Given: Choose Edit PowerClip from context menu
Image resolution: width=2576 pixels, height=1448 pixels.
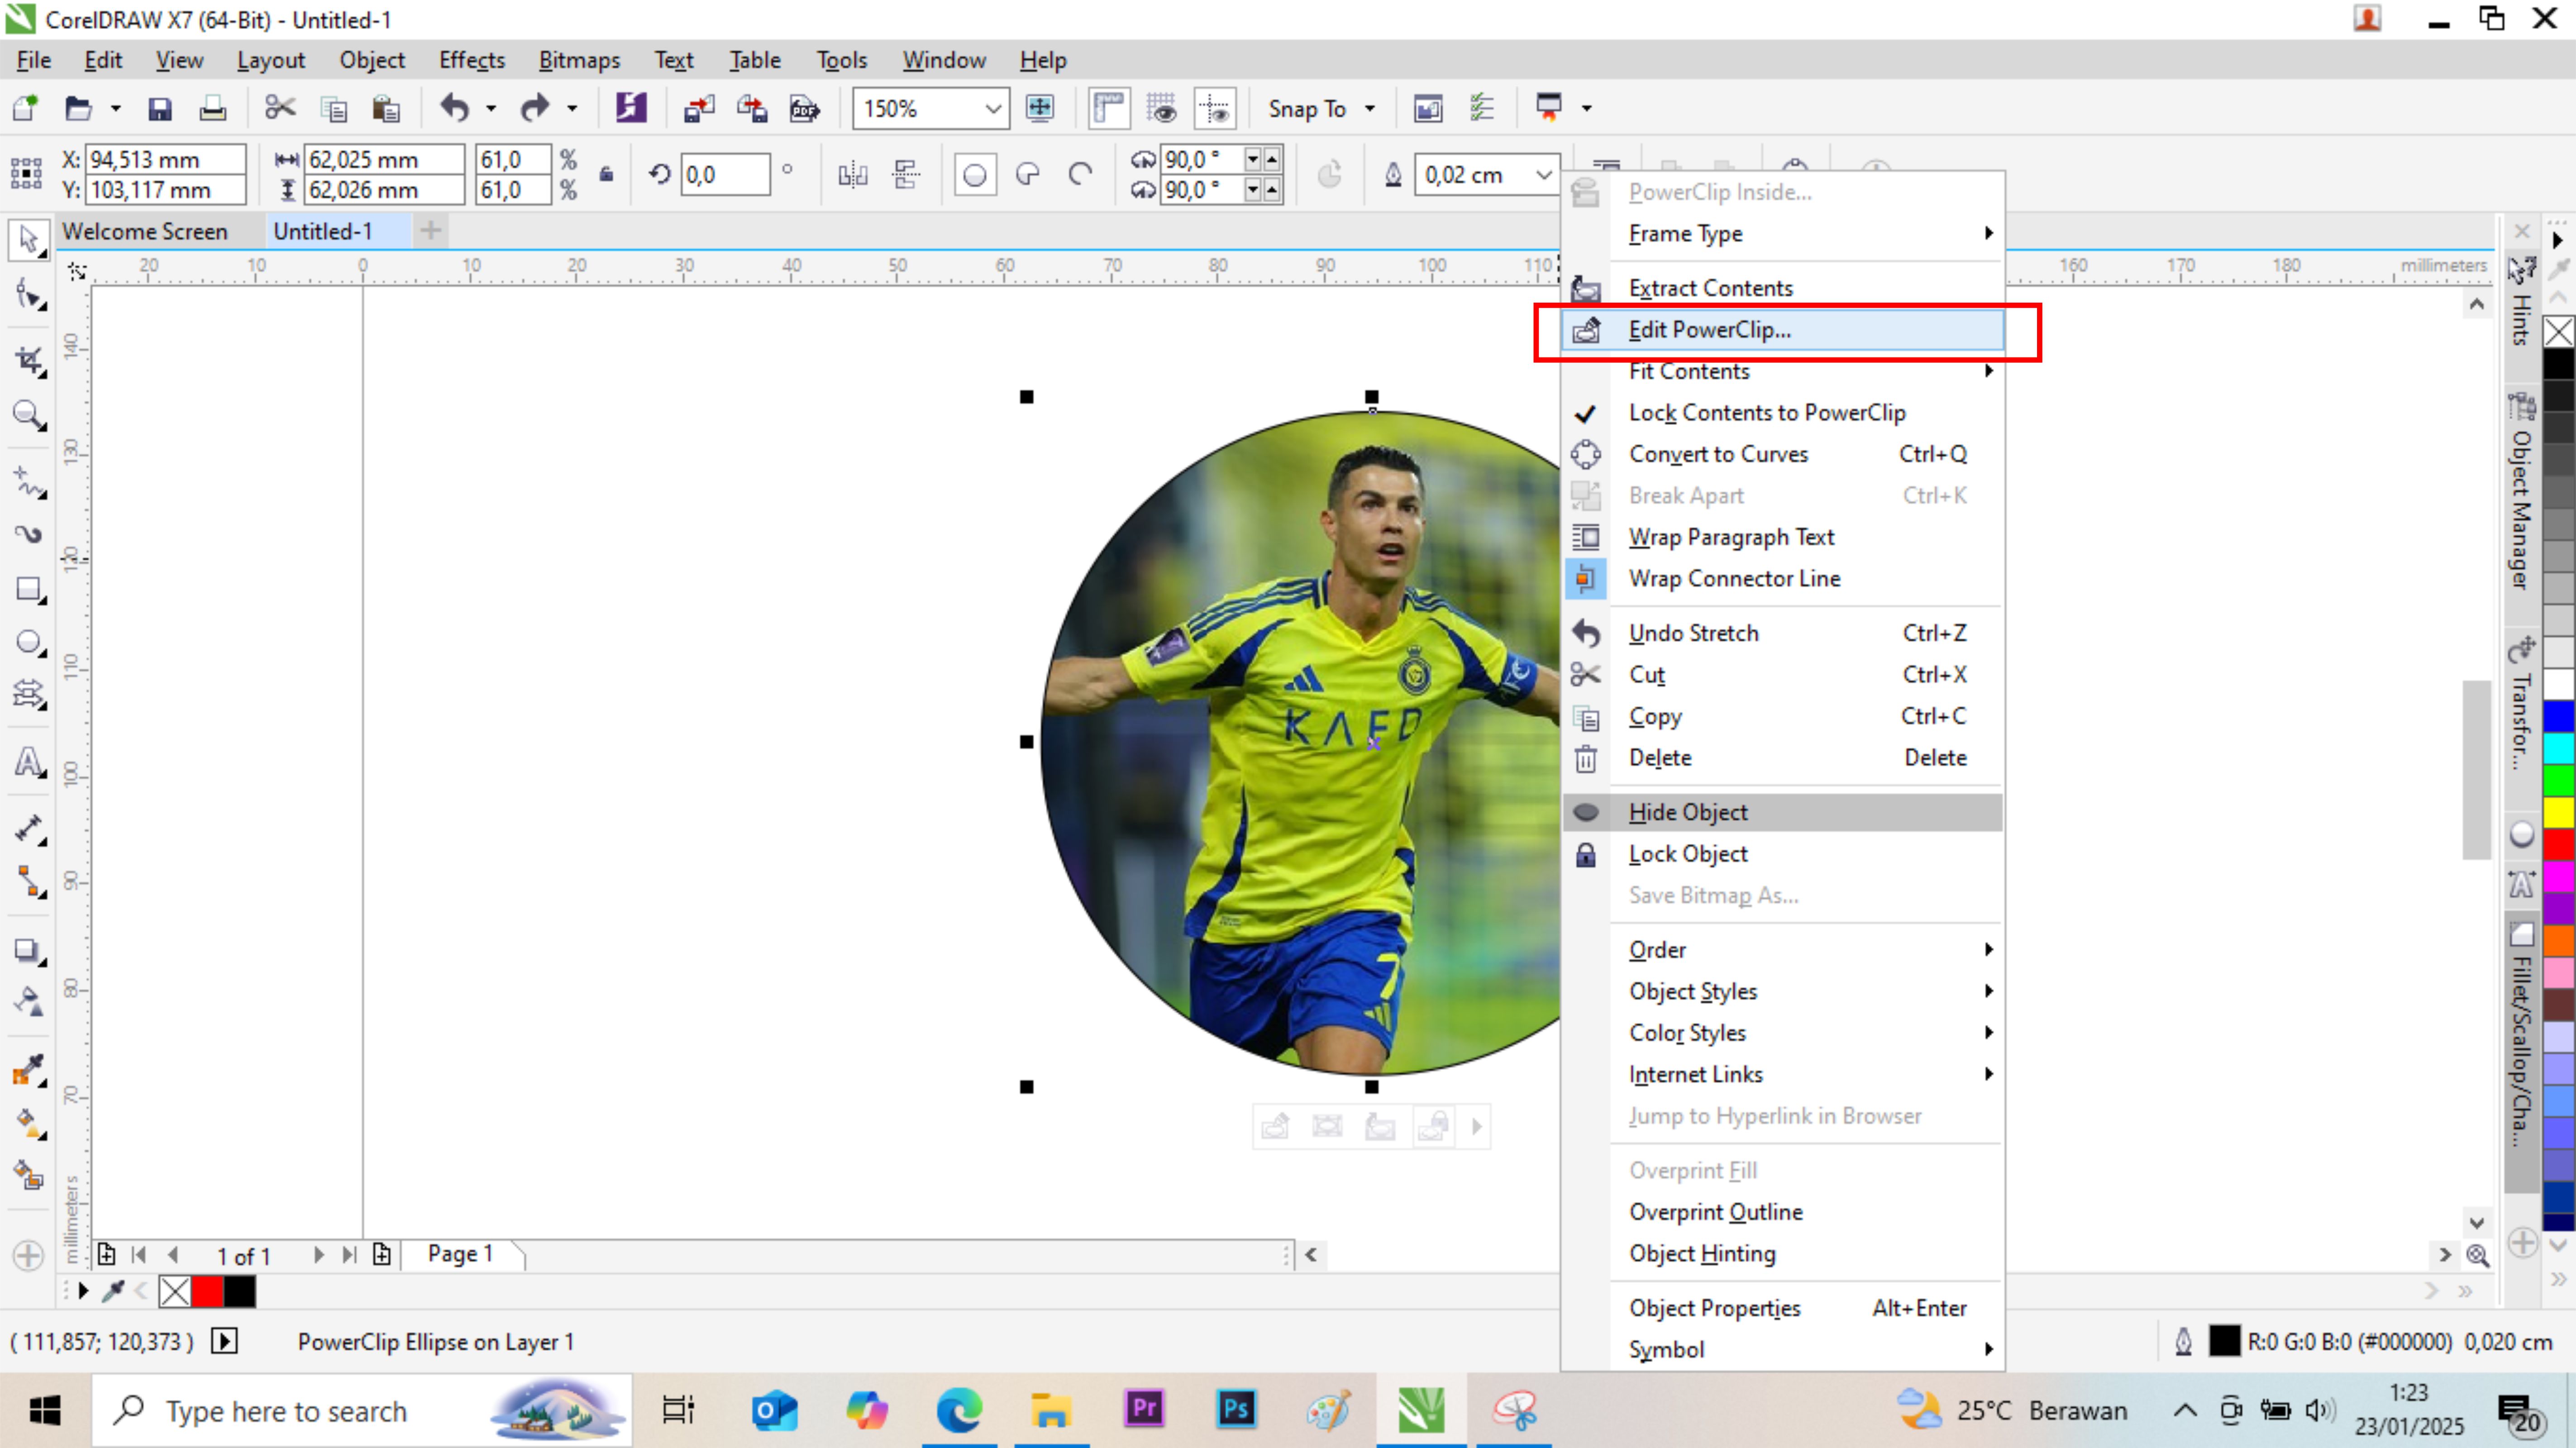Looking at the screenshot, I should tap(1782, 330).
